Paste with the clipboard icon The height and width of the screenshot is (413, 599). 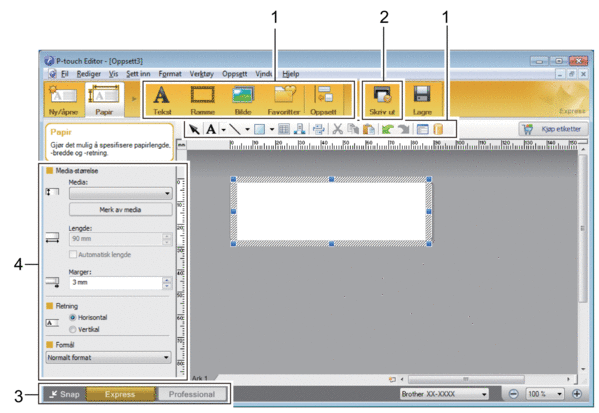pos(369,130)
